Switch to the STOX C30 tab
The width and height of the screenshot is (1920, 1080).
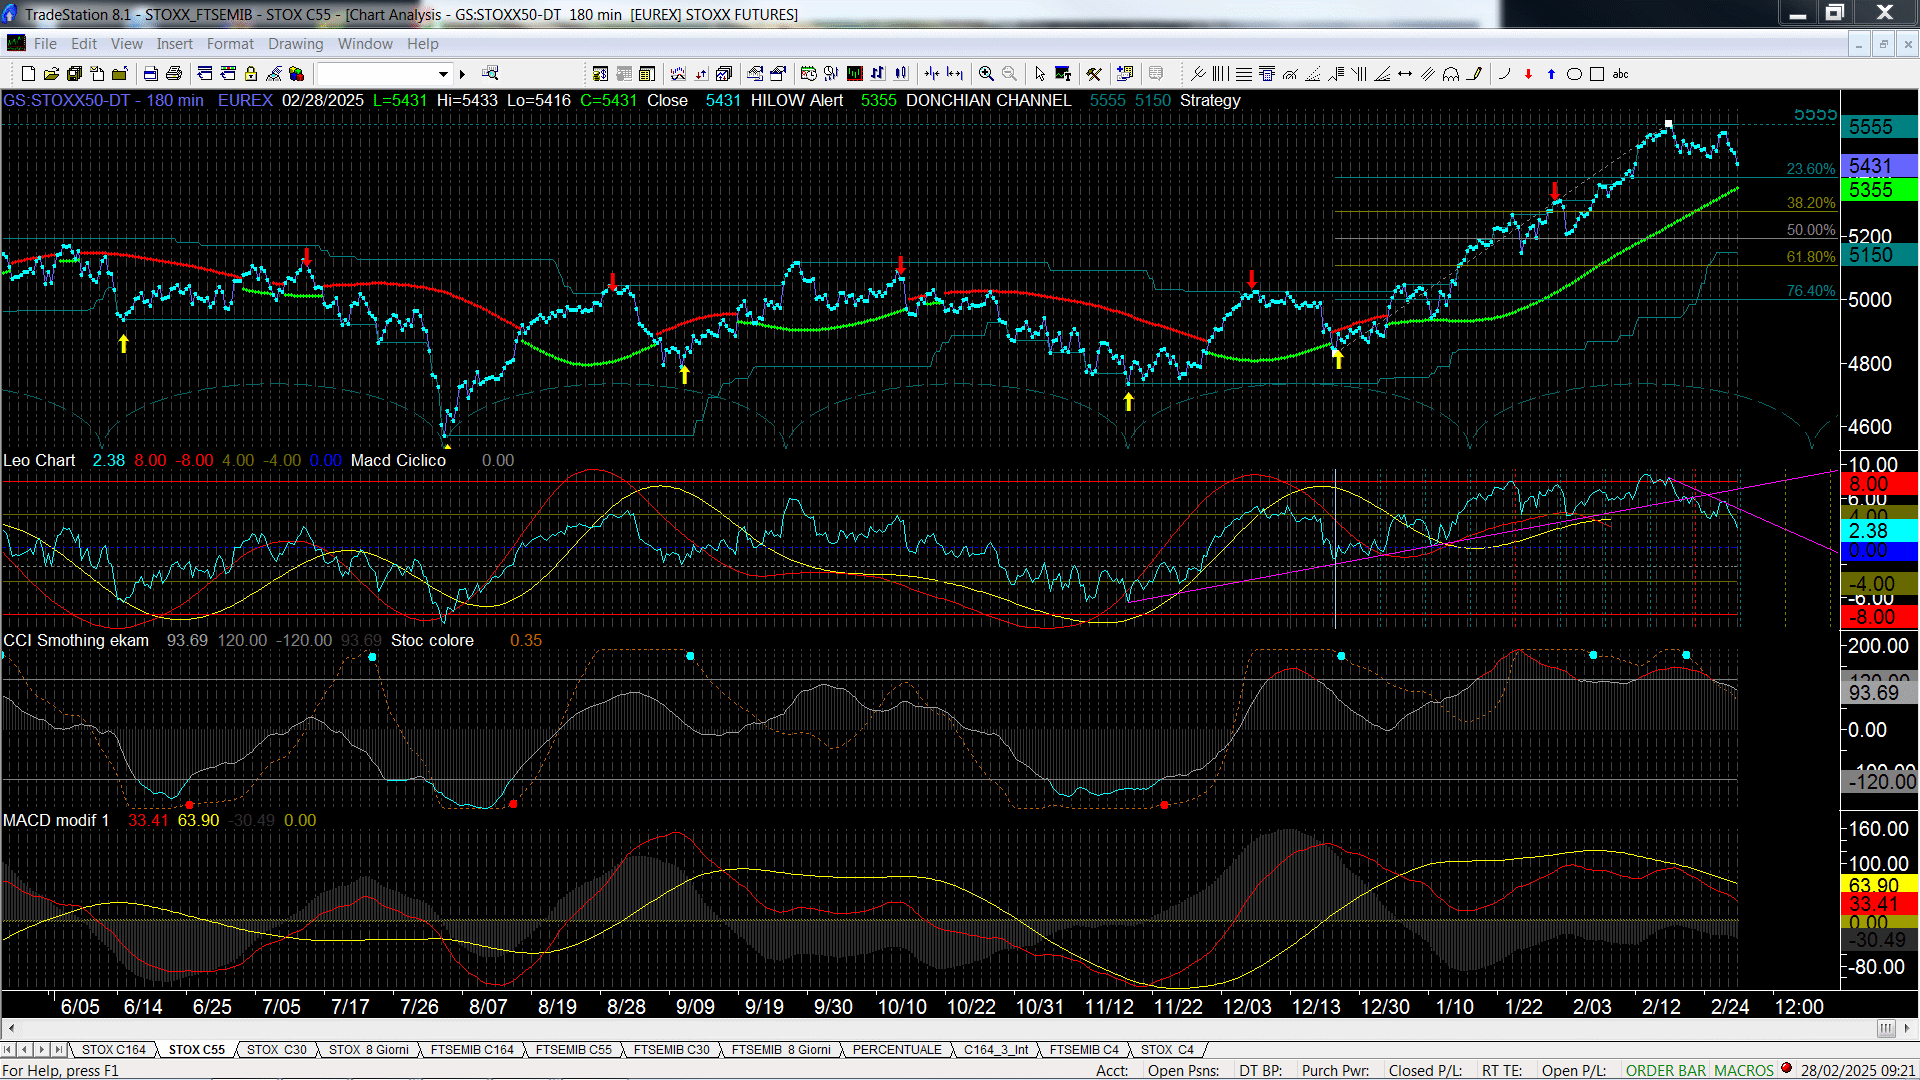tap(277, 1050)
